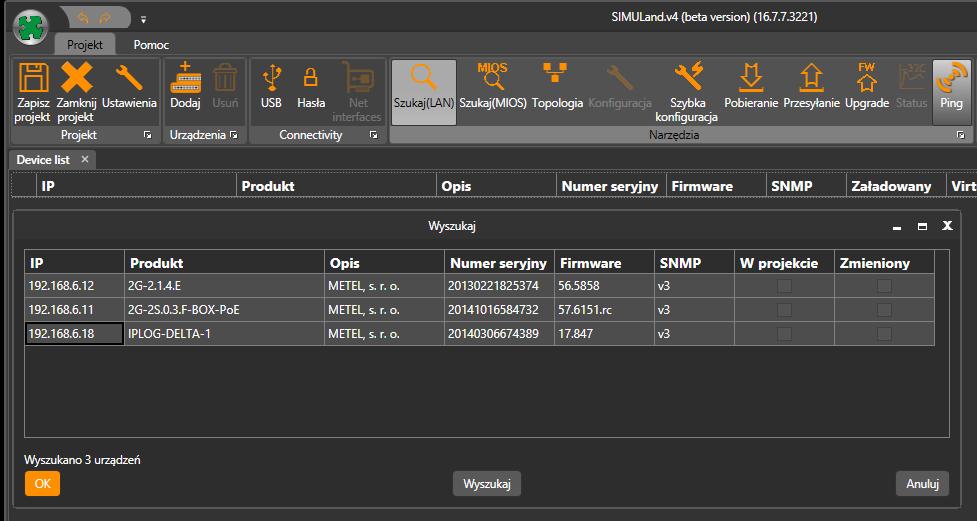Click the Wyszukaj search button
This screenshot has height=521, width=977.
[487, 484]
